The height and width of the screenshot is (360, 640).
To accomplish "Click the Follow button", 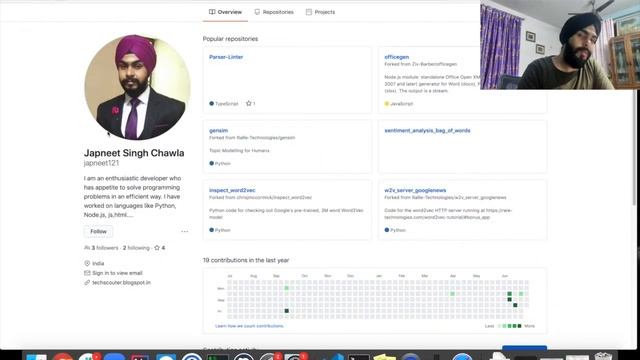I will [x=98, y=231].
